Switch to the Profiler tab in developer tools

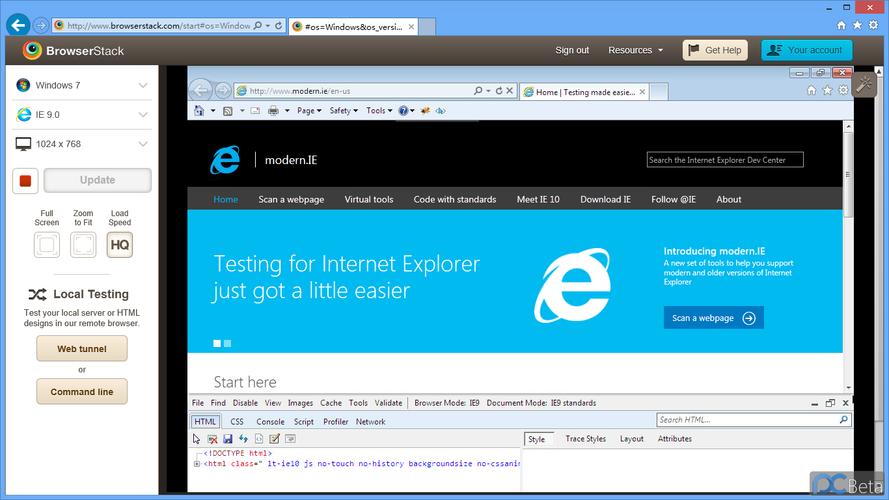336,422
